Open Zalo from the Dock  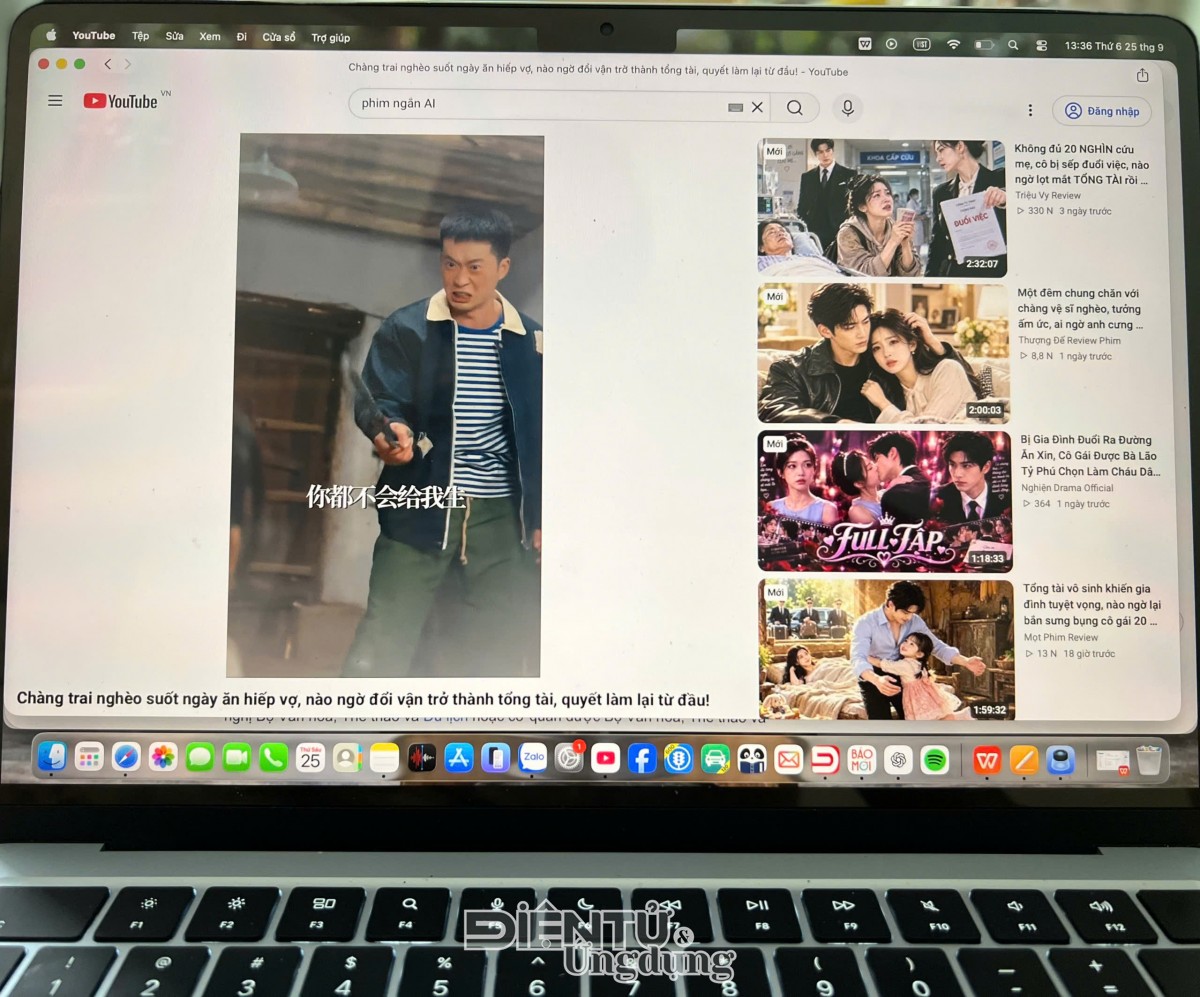coord(532,758)
